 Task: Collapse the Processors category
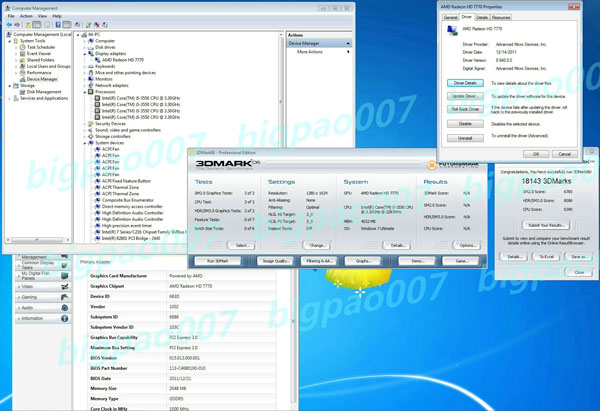85,92
